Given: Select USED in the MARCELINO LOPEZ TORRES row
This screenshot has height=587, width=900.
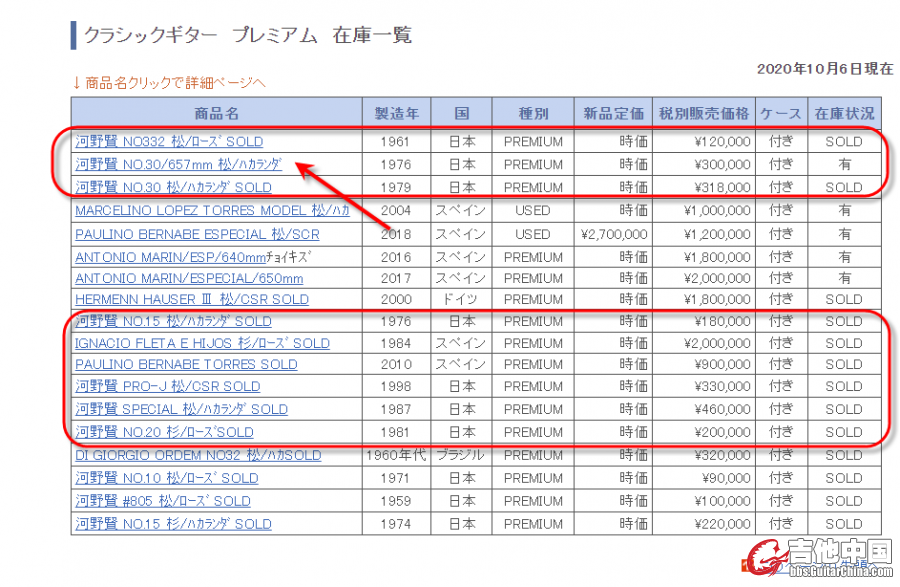Looking at the screenshot, I should [533, 211].
